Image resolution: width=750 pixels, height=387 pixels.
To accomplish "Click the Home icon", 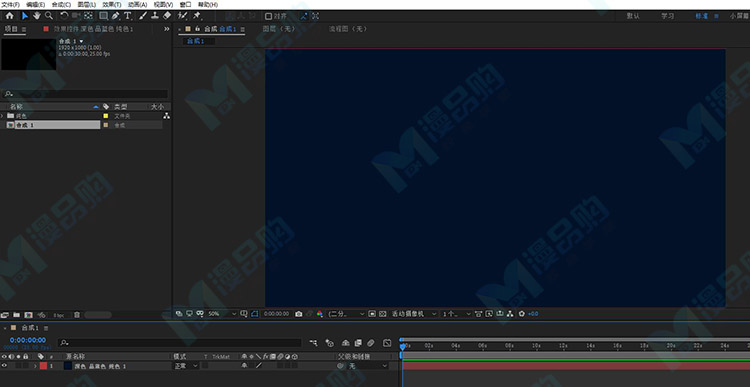I will pos(10,16).
